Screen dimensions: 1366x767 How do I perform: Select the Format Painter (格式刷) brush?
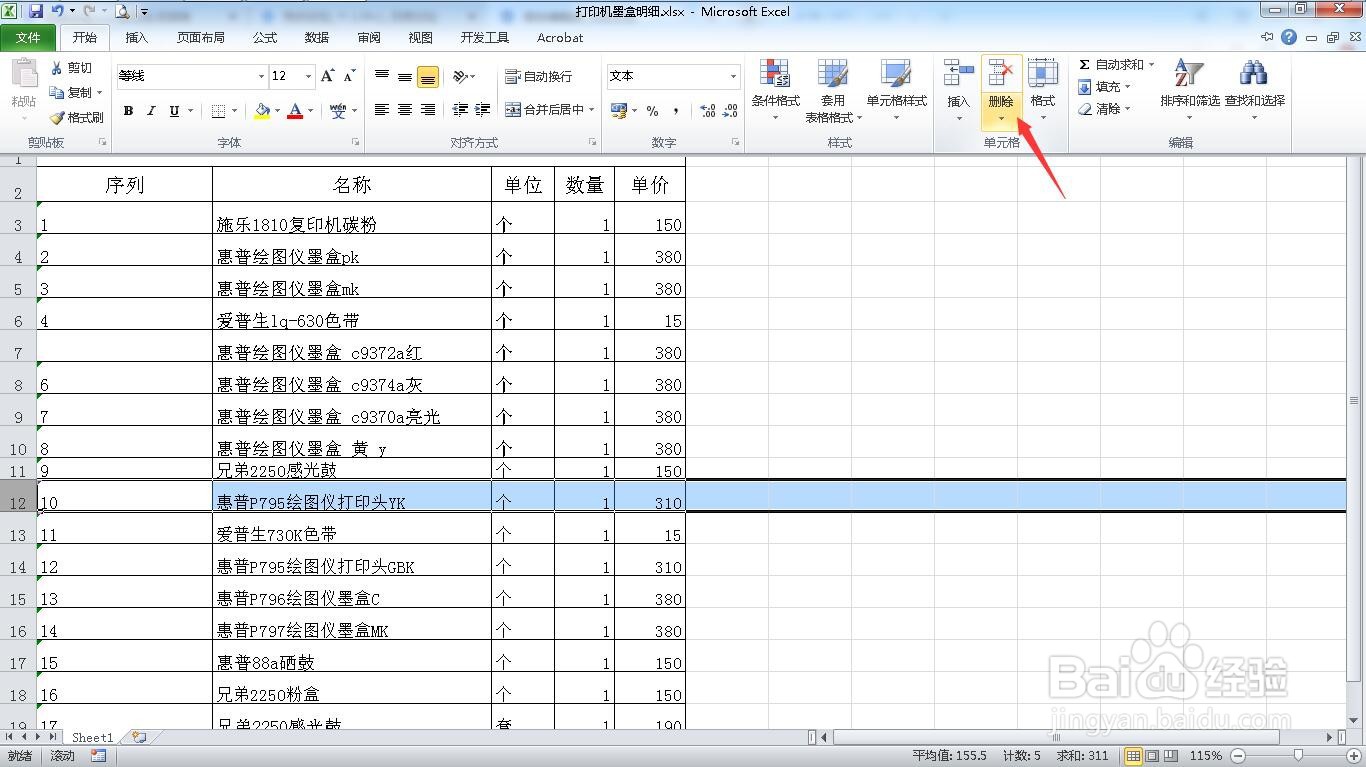(77, 117)
